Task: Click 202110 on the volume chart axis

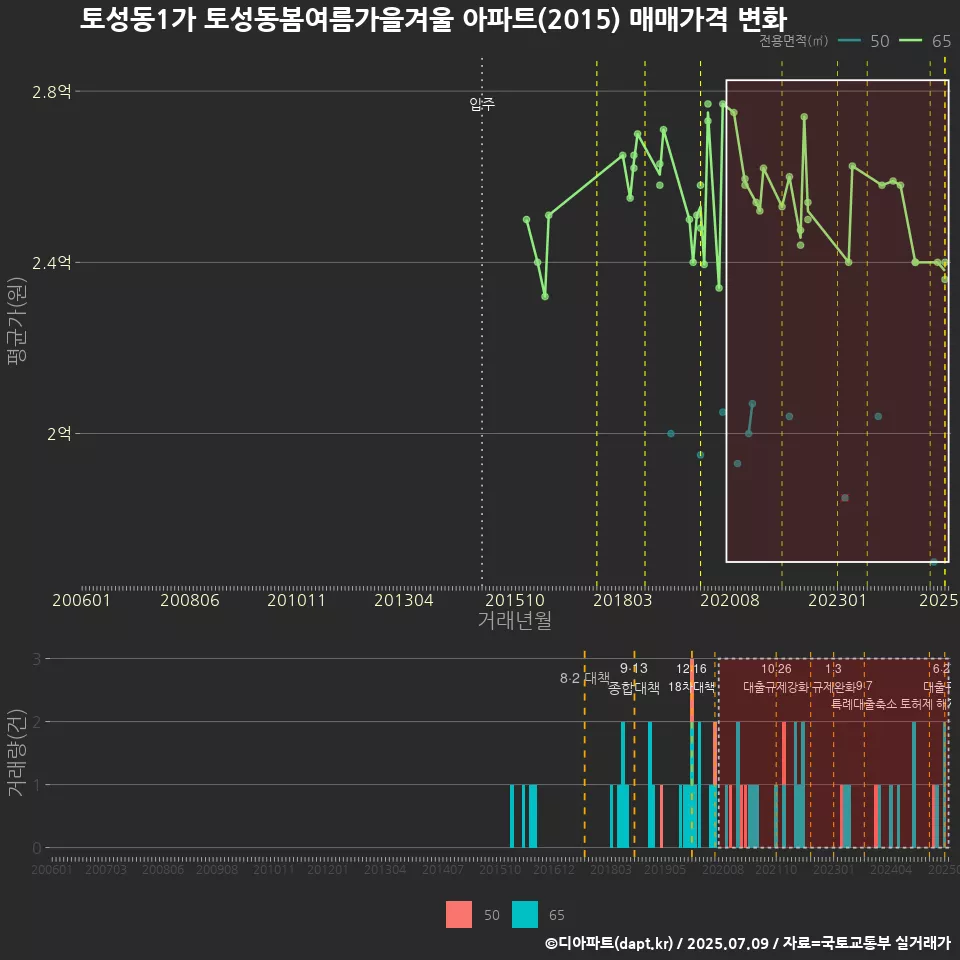Action: tap(776, 869)
